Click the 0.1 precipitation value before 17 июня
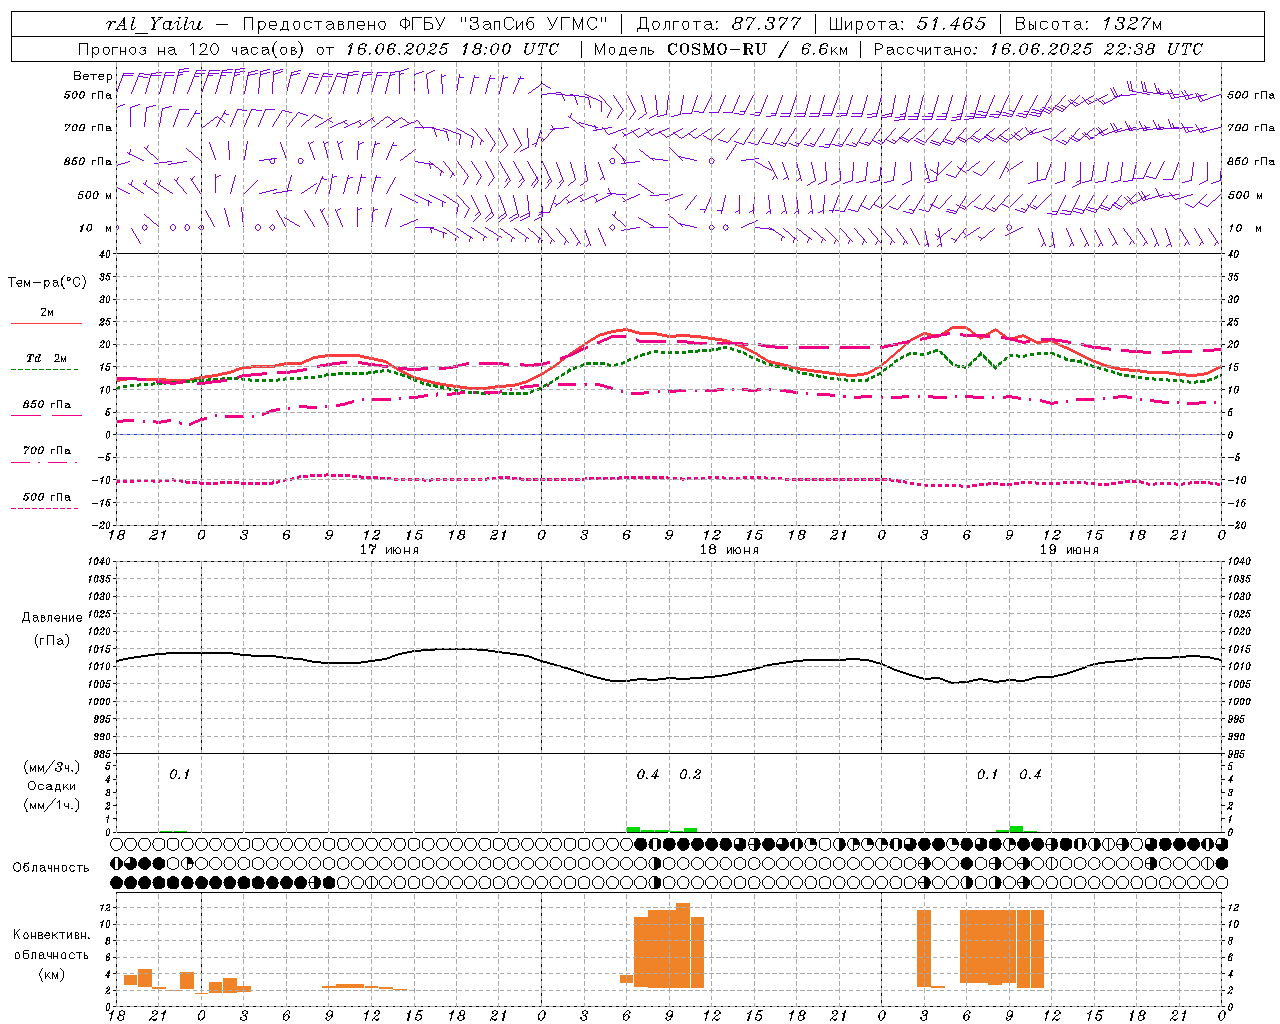 179,775
